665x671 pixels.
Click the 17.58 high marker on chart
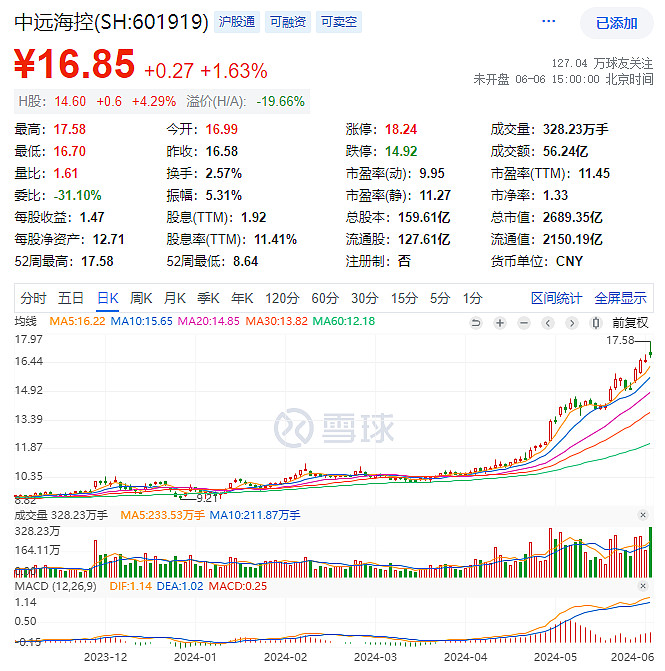pyautogui.click(x=620, y=340)
